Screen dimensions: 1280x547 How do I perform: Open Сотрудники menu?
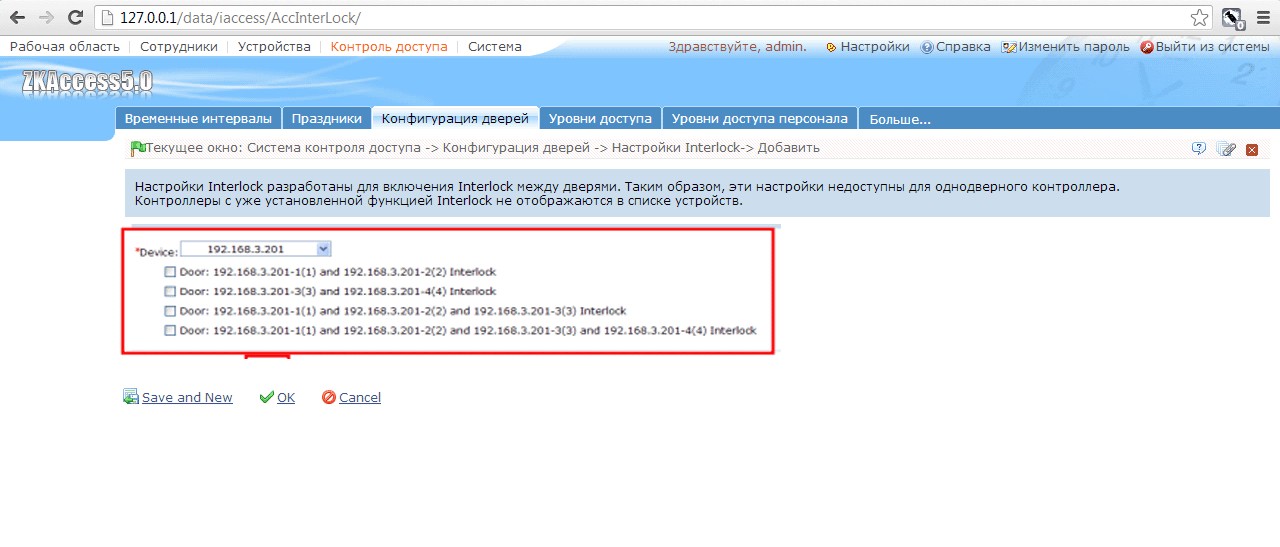(179, 47)
